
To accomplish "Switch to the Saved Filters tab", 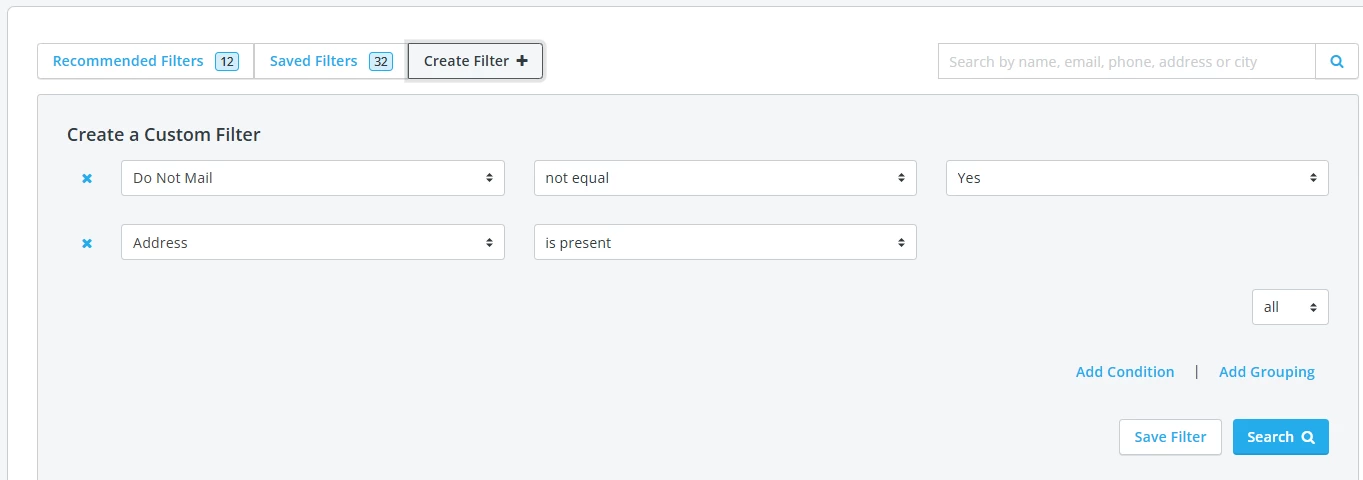I will [314, 61].
